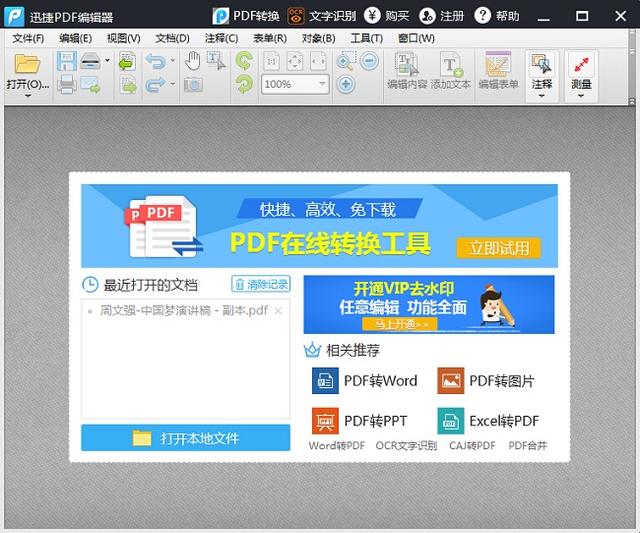Image resolution: width=640 pixels, height=533 pixels.
Task: Open the 文档(D) menu
Action: 172,38
